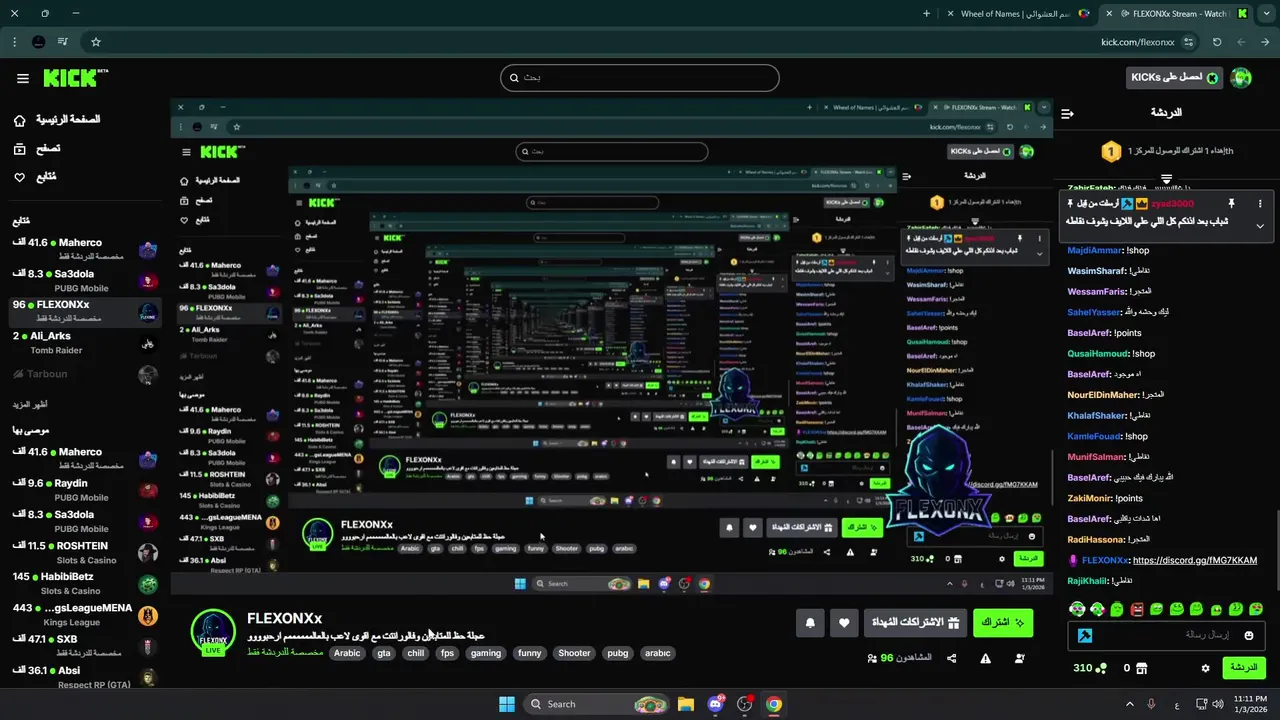Toggle stream notifications bell button
Viewport: 1280px width, 720px height.
(x=810, y=623)
